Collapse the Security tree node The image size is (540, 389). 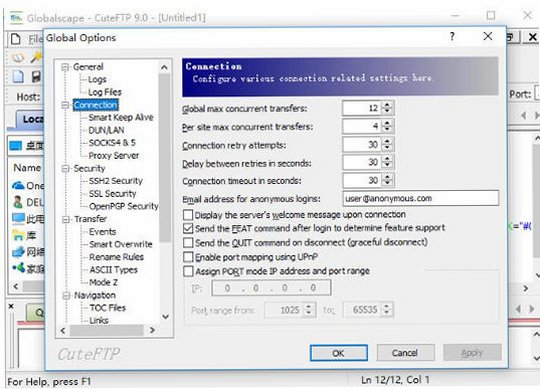tap(65, 168)
